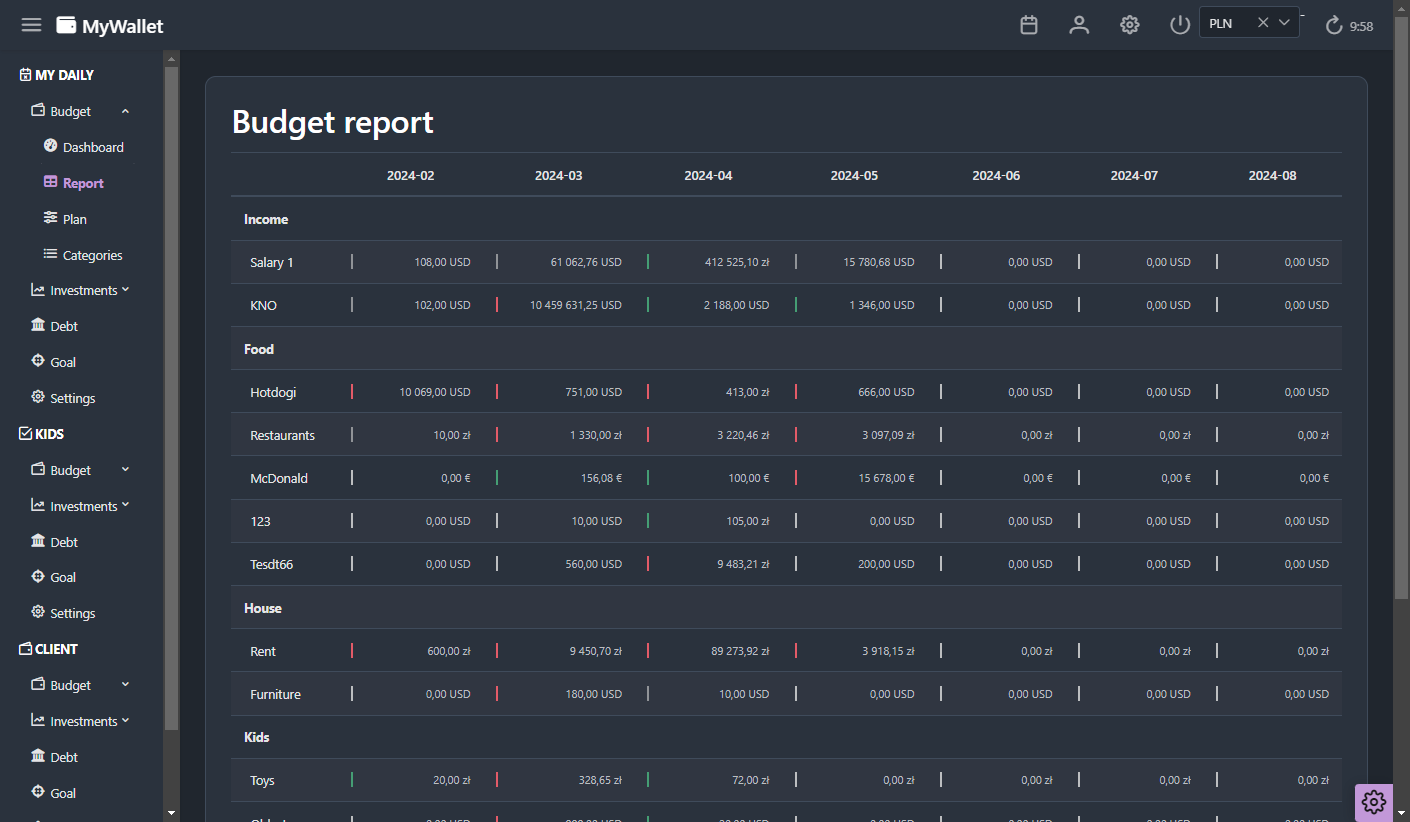Click the Furniture row label
This screenshot has height=822, width=1410.
coord(275,694)
